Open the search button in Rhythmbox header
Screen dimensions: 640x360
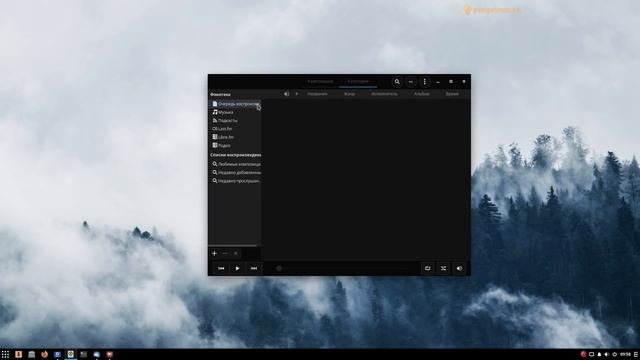397,82
